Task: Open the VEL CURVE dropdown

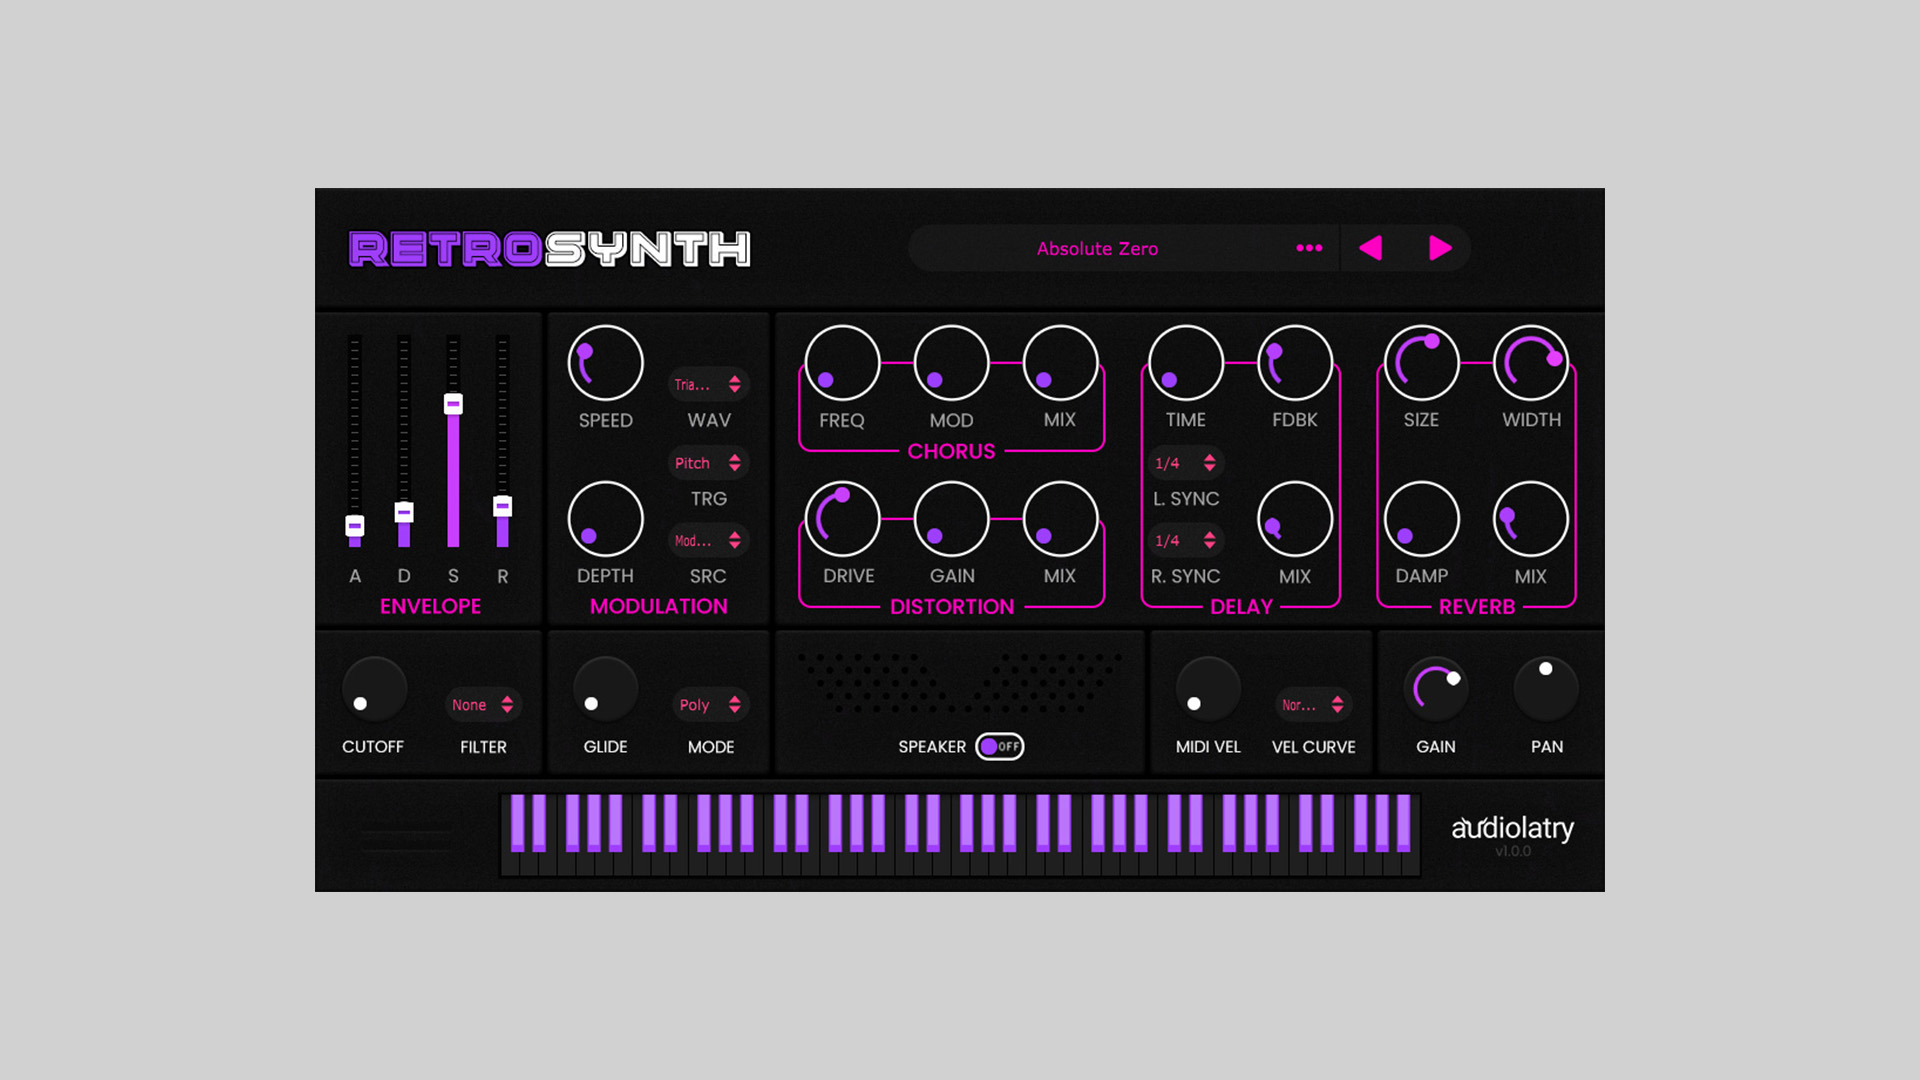Action: click(x=1314, y=704)
